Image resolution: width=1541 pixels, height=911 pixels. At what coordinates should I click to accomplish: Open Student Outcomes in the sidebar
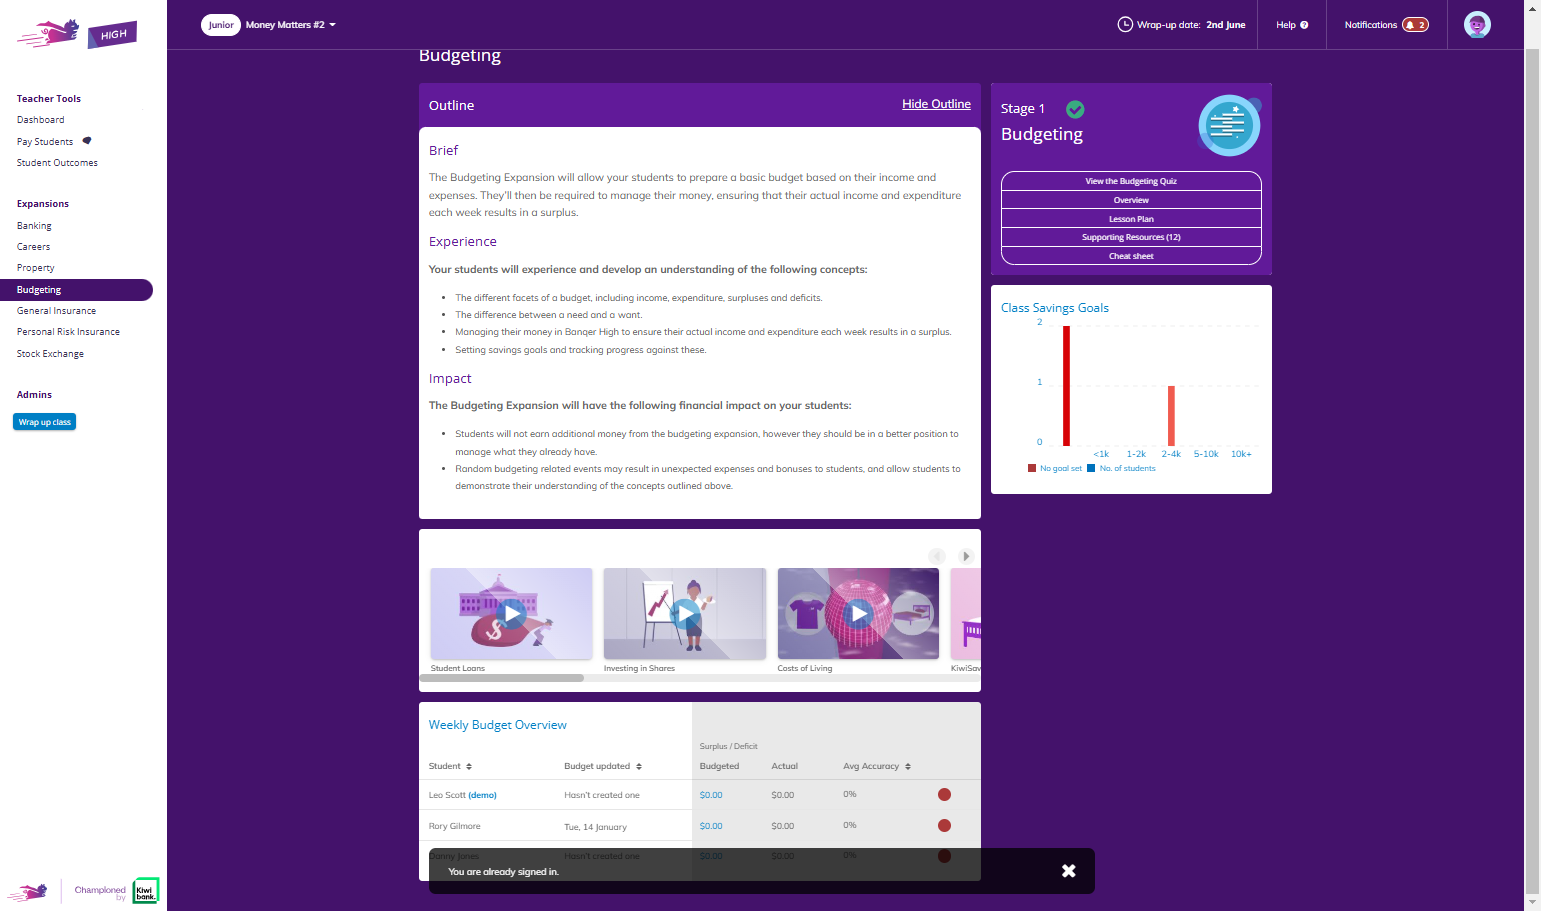click(57, 163)
